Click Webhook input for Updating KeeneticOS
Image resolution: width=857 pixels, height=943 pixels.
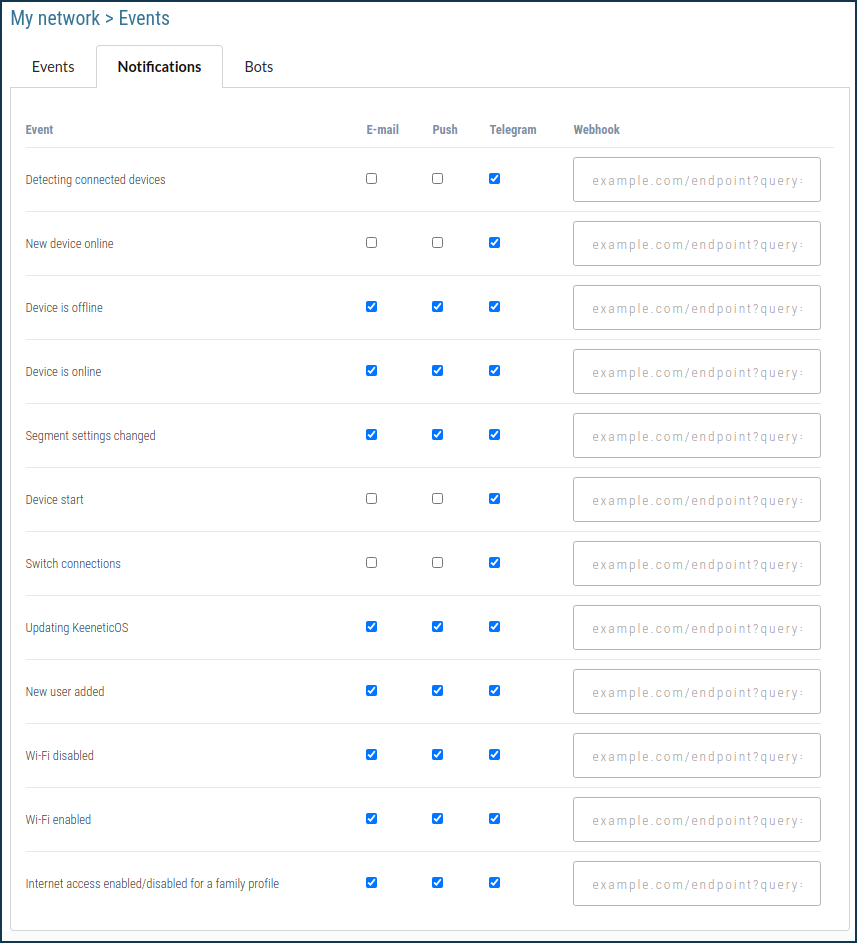tap(696, 628)
